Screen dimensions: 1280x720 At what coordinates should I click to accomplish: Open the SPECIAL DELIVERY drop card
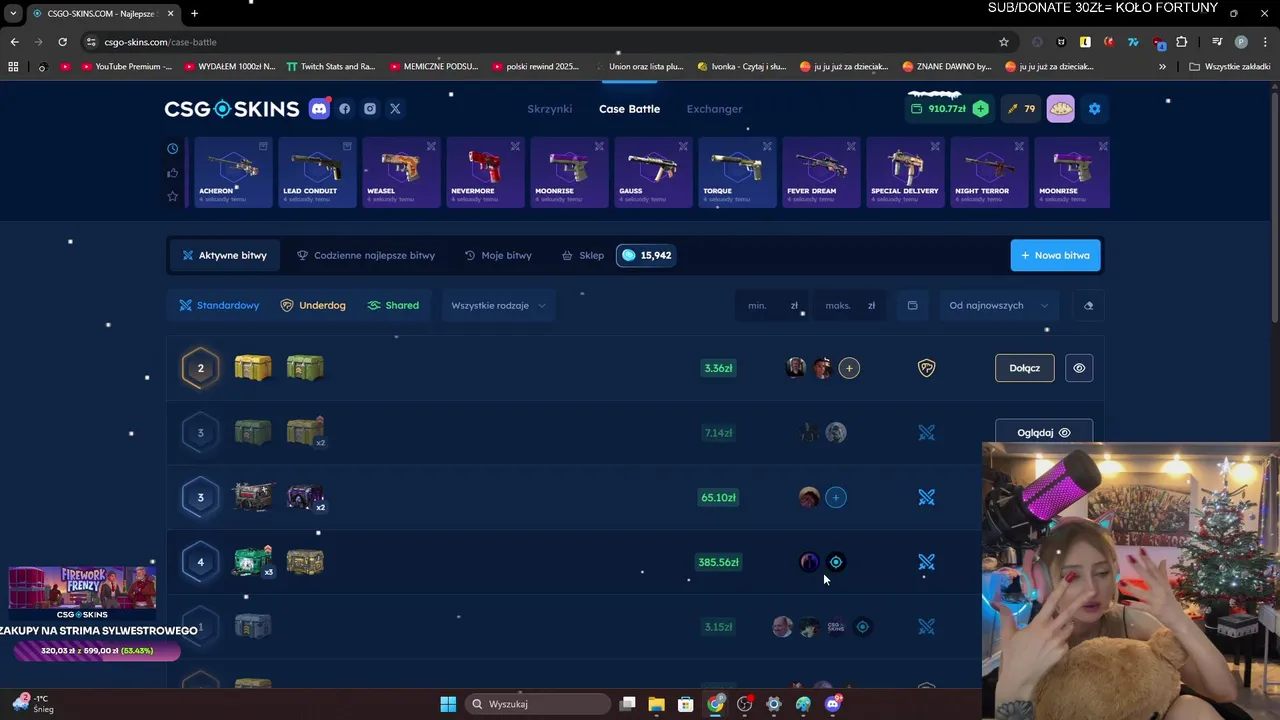click(905, 173)
